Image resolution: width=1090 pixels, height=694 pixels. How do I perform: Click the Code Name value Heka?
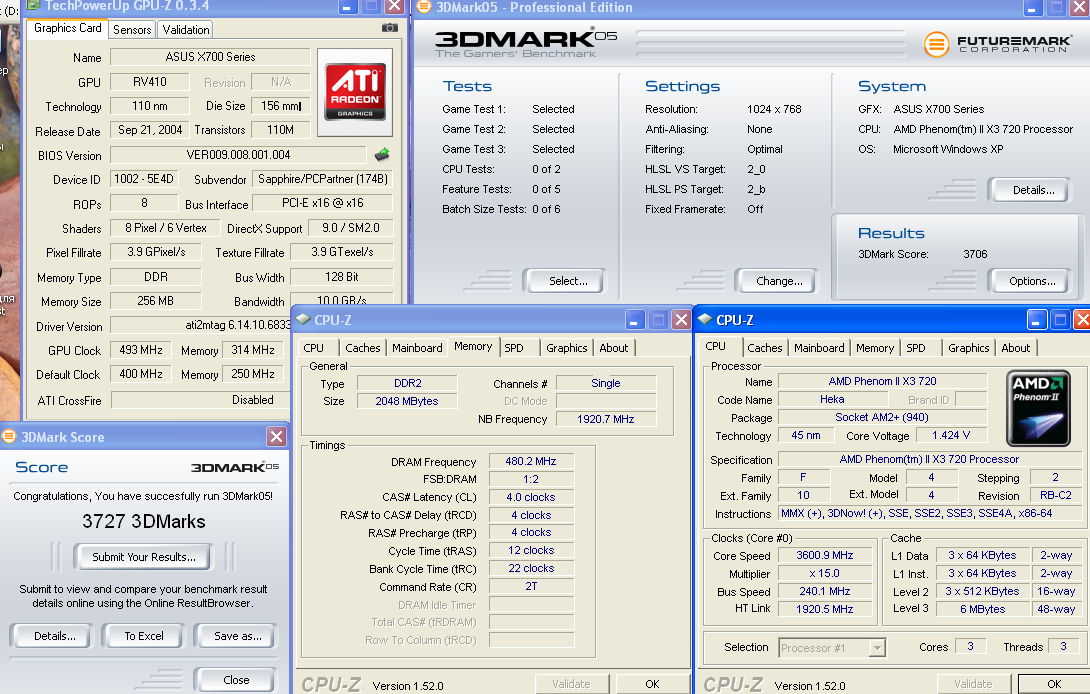(832, 399)
